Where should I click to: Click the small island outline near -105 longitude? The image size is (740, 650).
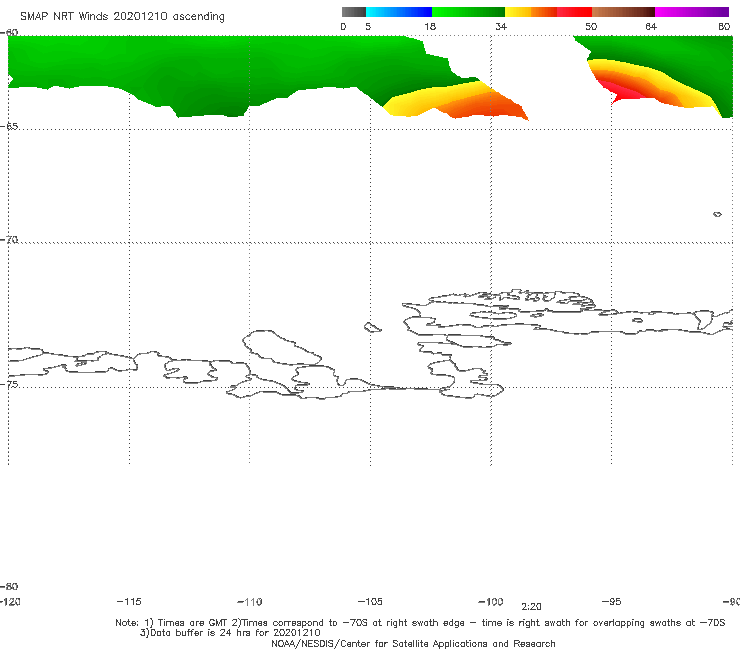(x=372, y=327)
